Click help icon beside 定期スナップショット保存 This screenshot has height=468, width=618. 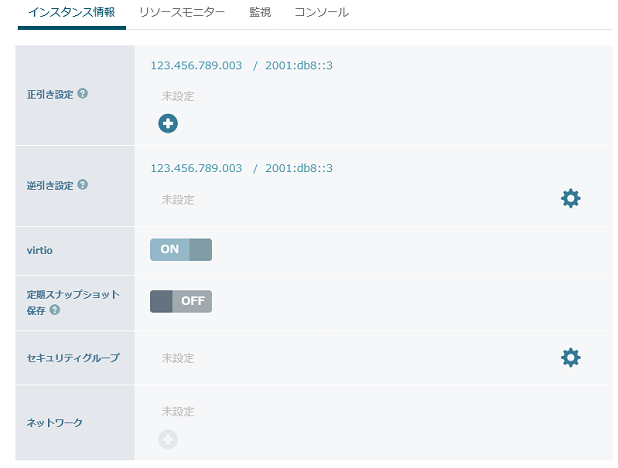click(55, 310)
